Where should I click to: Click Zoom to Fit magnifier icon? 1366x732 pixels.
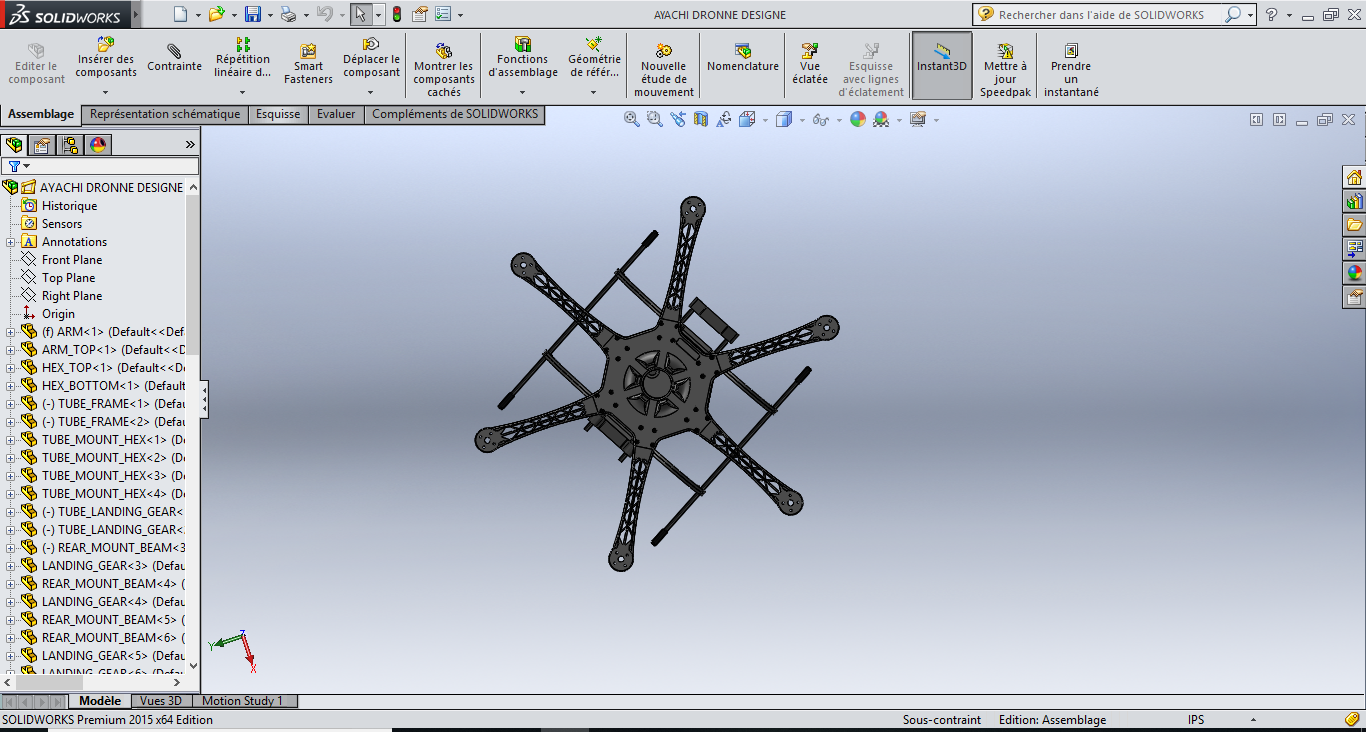tap(632, 119)
